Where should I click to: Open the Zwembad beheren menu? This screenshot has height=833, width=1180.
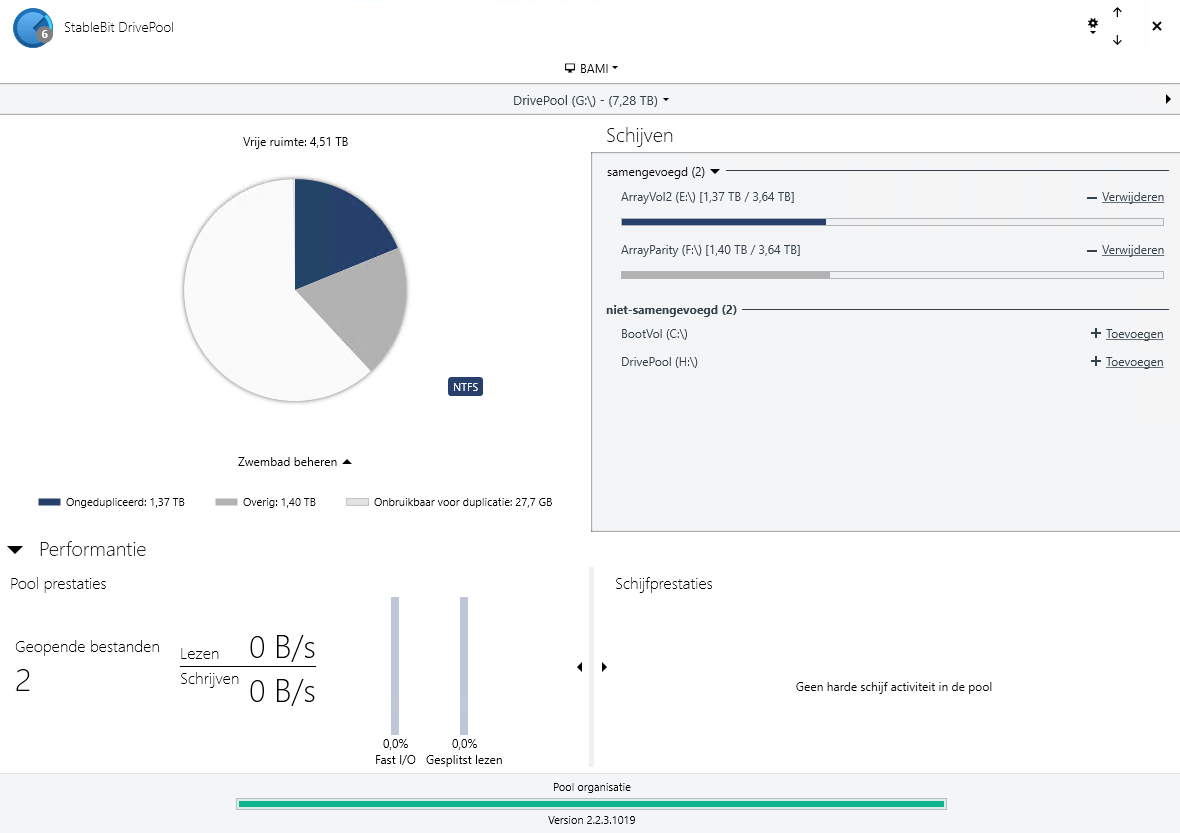294,462
